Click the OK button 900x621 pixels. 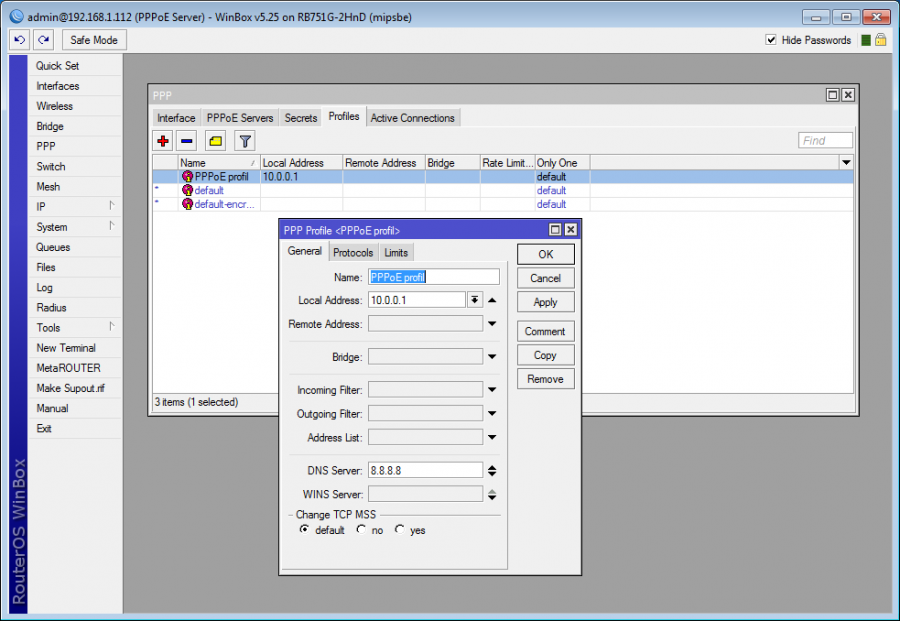tap(545, 254)
